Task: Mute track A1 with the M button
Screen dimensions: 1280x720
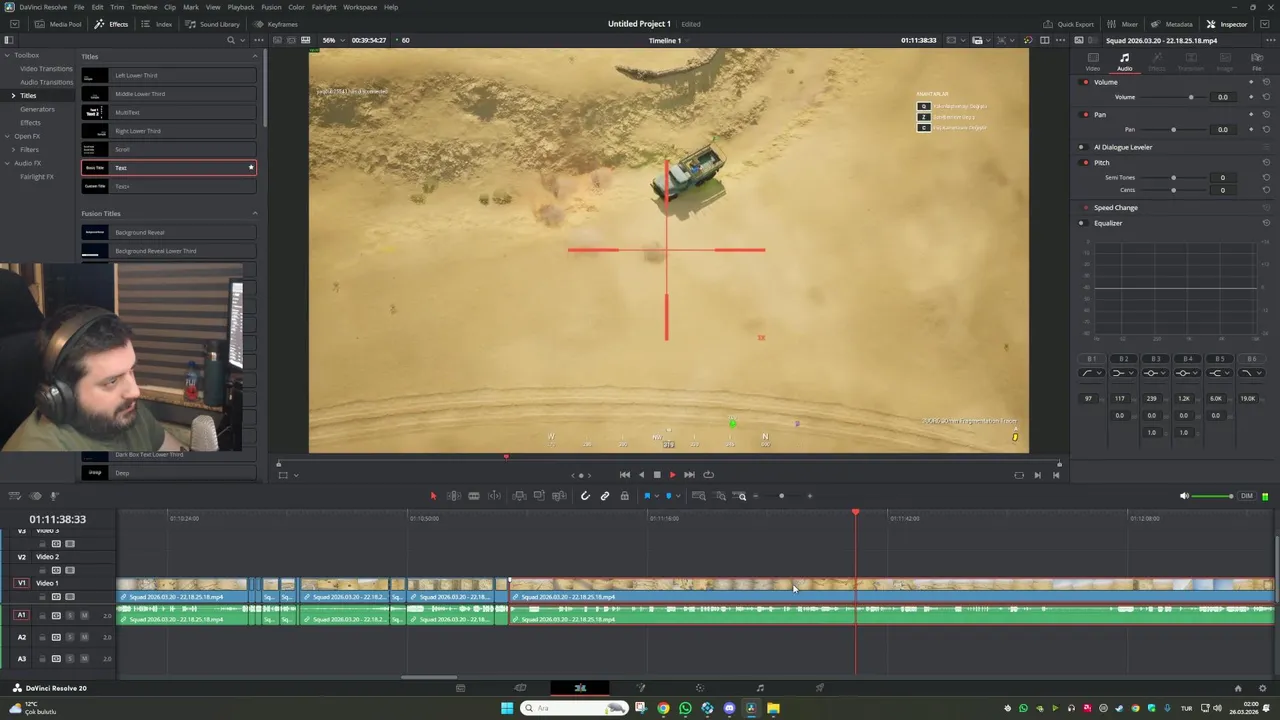Action: point(84,615)
